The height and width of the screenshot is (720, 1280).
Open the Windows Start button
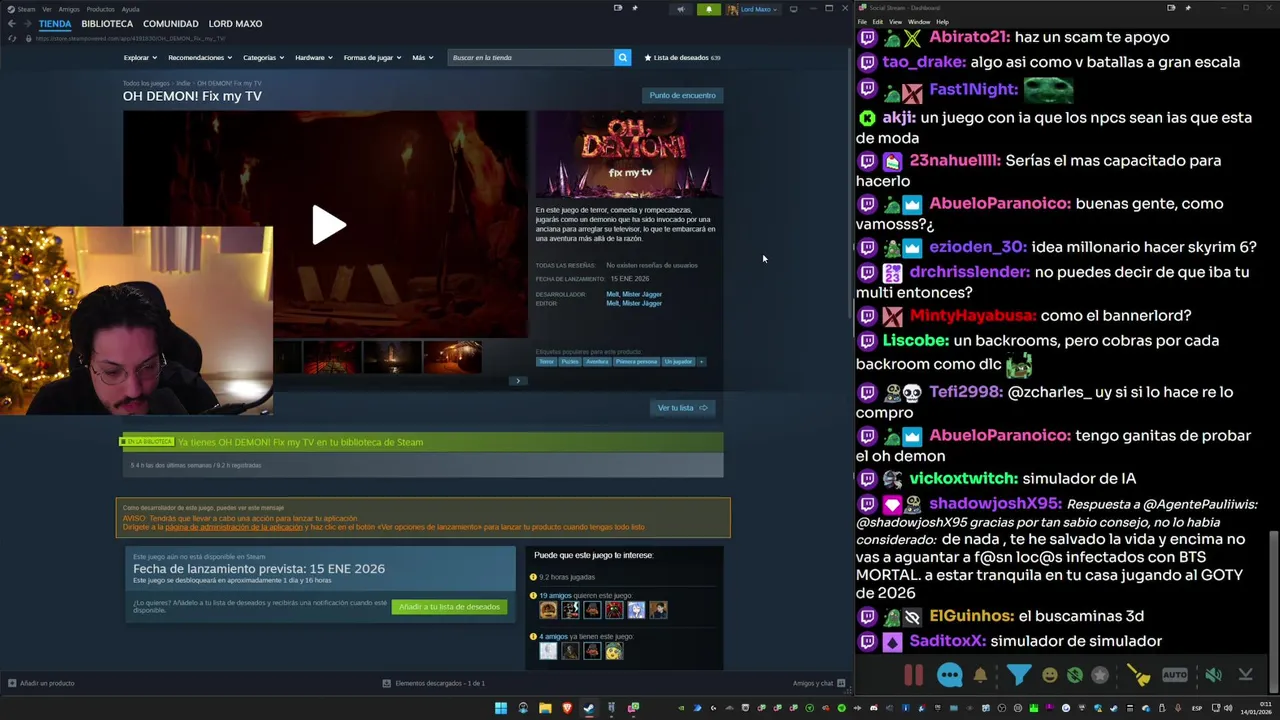click(x=501, y=708)
